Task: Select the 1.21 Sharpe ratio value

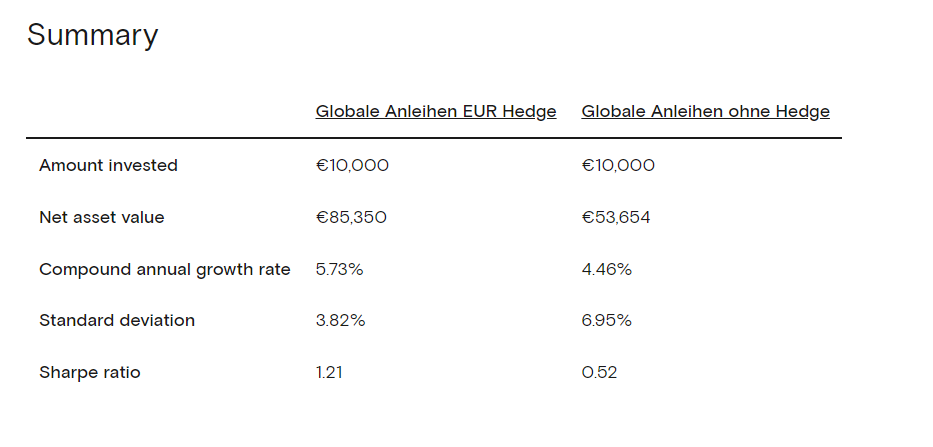Action: pos(329,373)
